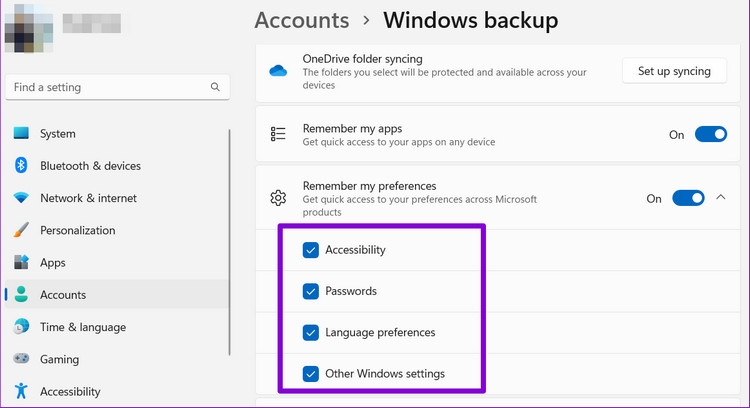The height and width of the screenshot is (408, 750).
Task: Go to Network & internet settings
Action: pos(117,198)
